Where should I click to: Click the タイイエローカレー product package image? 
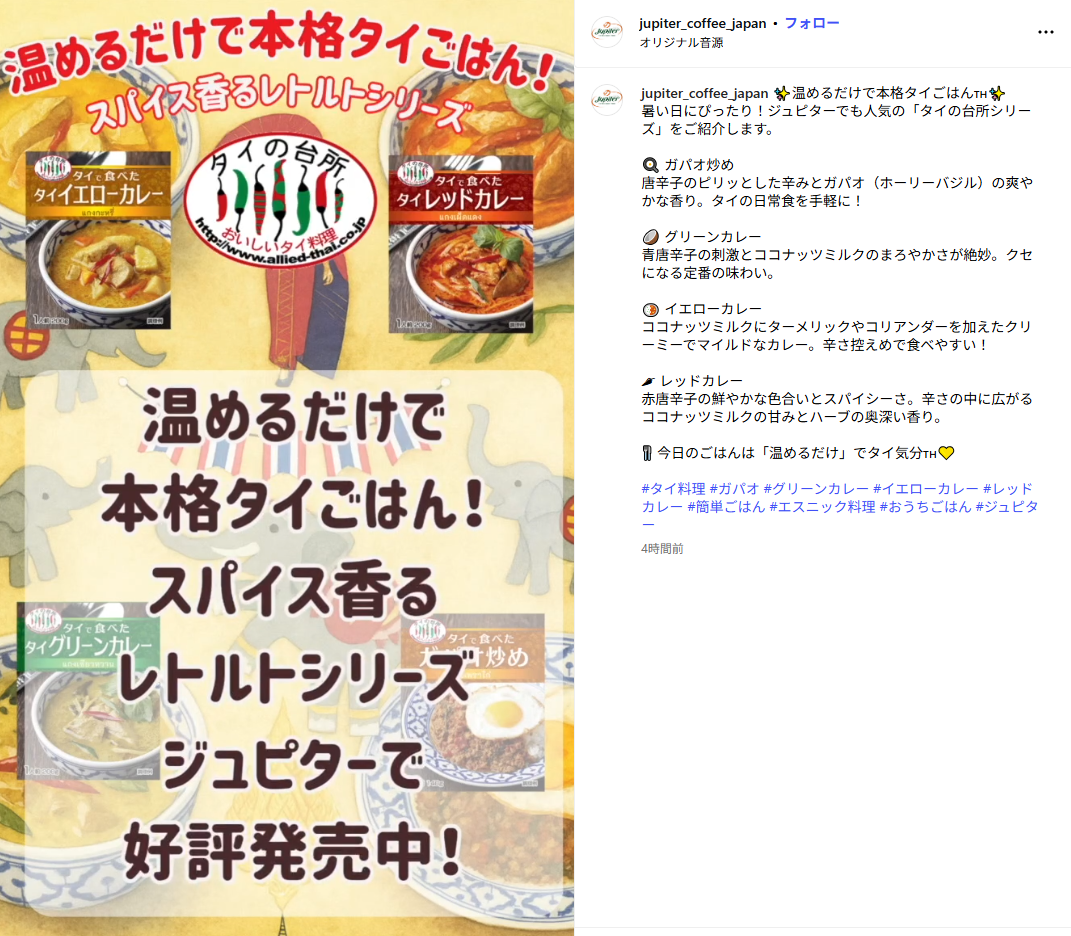coord(98,240)
